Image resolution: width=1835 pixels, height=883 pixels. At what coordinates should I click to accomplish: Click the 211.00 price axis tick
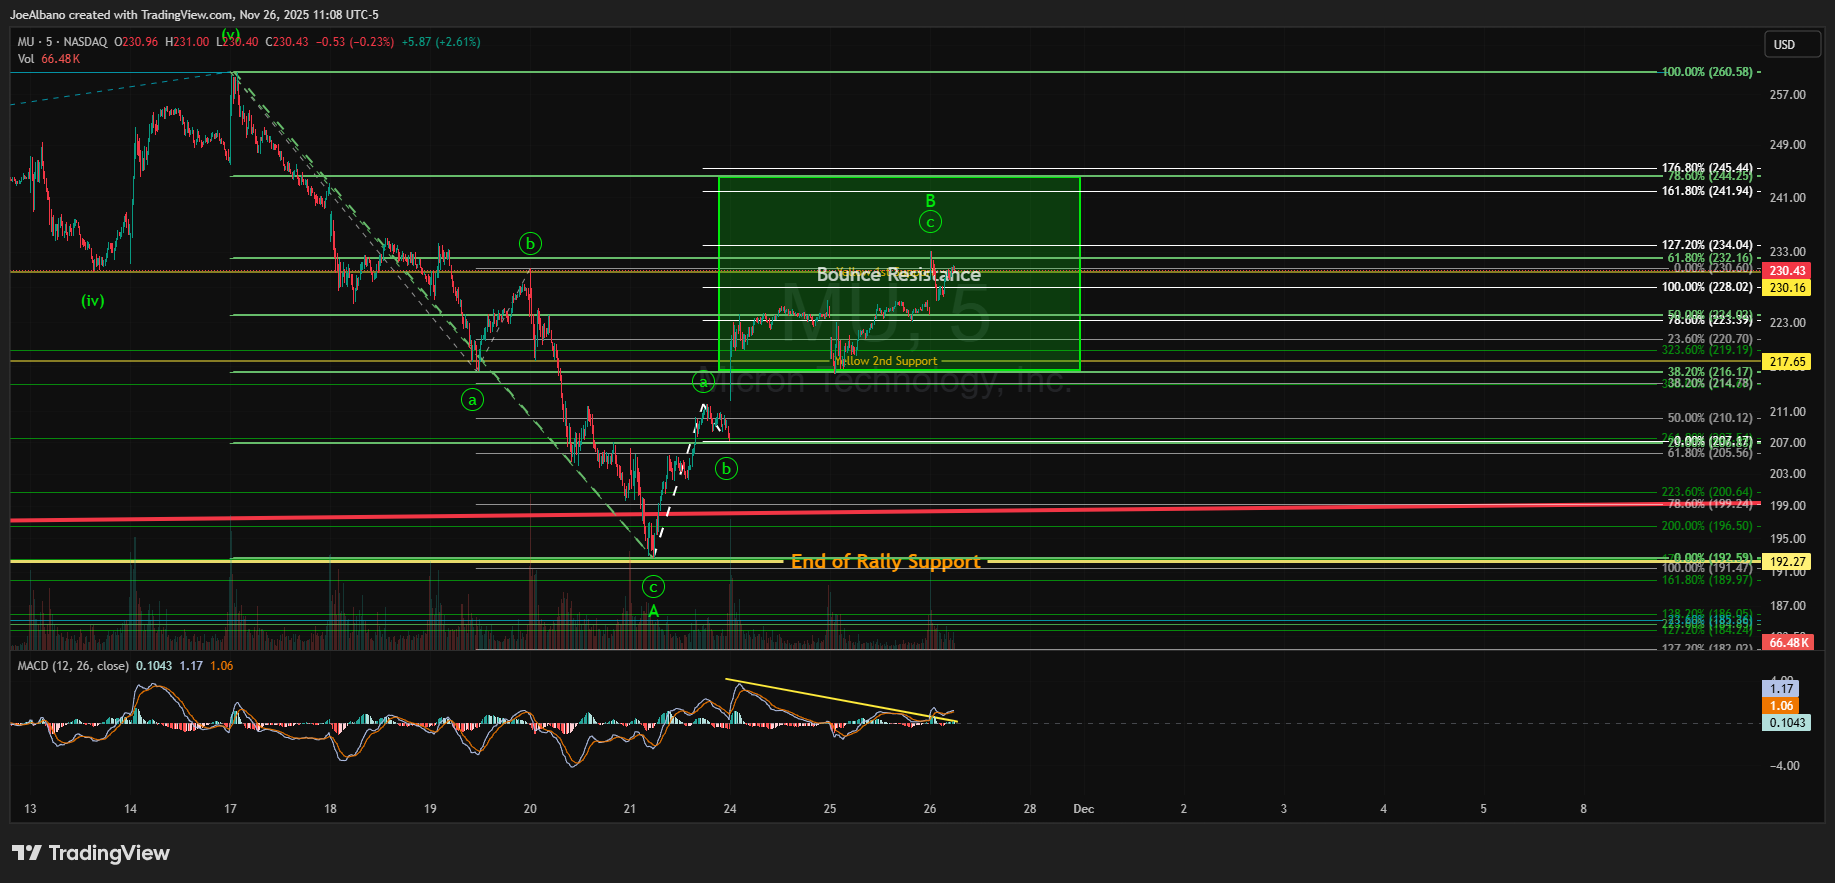coord(1788,412)
